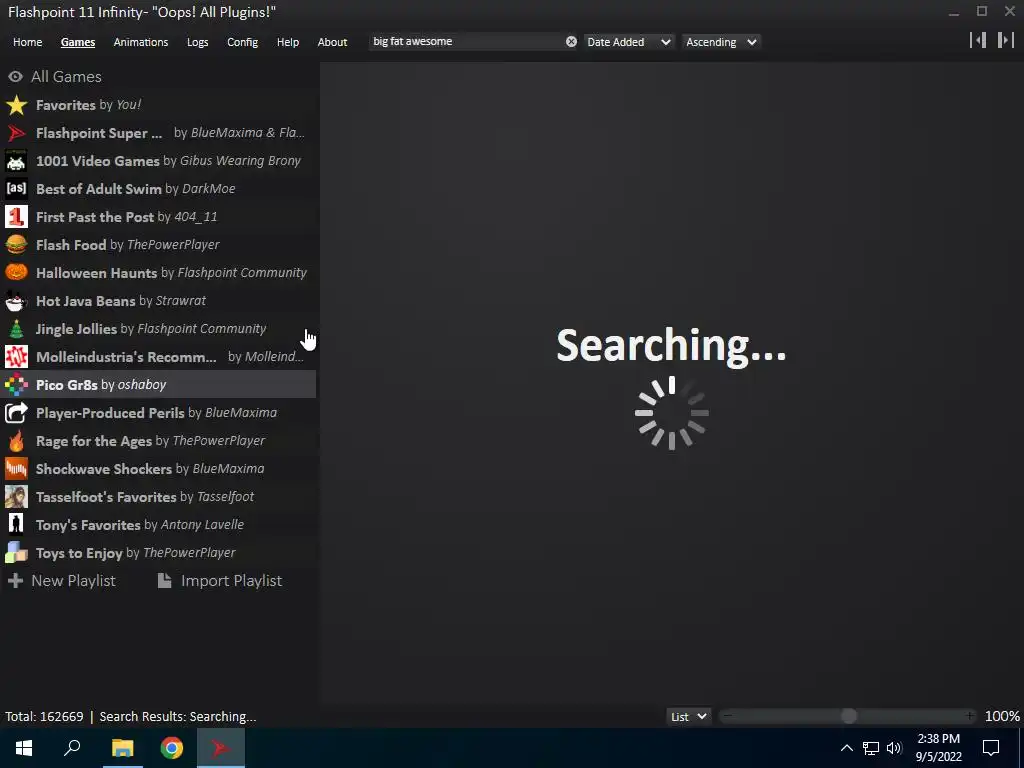
Task: Click the Pico Gr8s colorful icon
Action: tap(16, 385)
